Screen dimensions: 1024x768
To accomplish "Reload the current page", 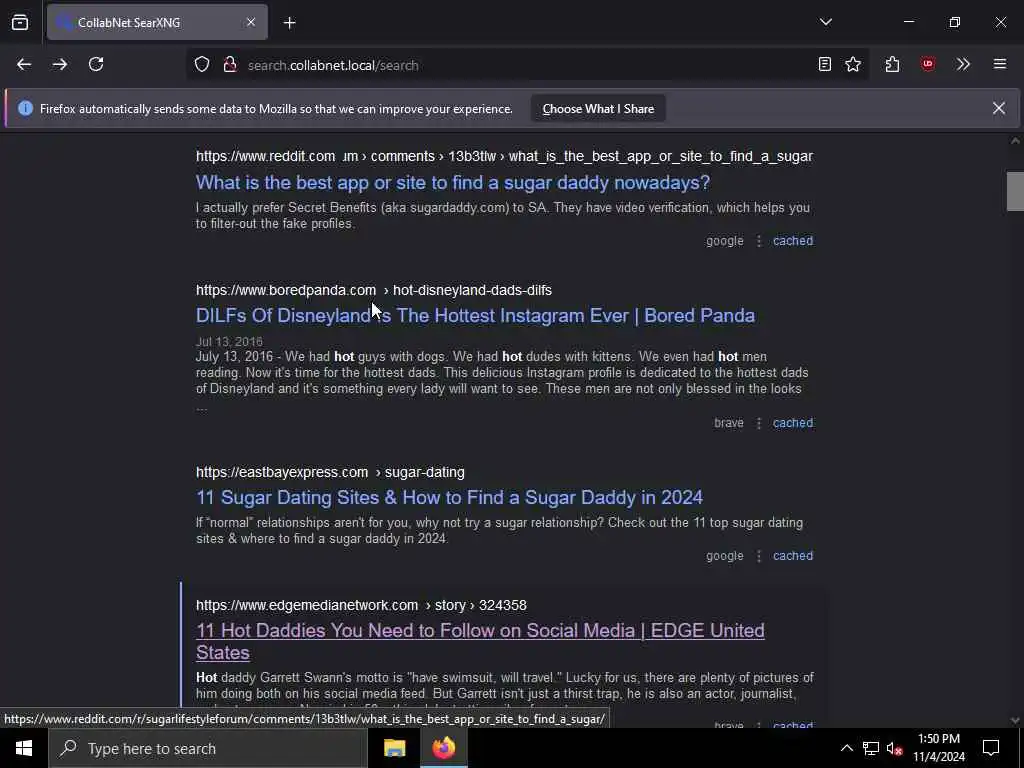I will [x=96, y=65].
